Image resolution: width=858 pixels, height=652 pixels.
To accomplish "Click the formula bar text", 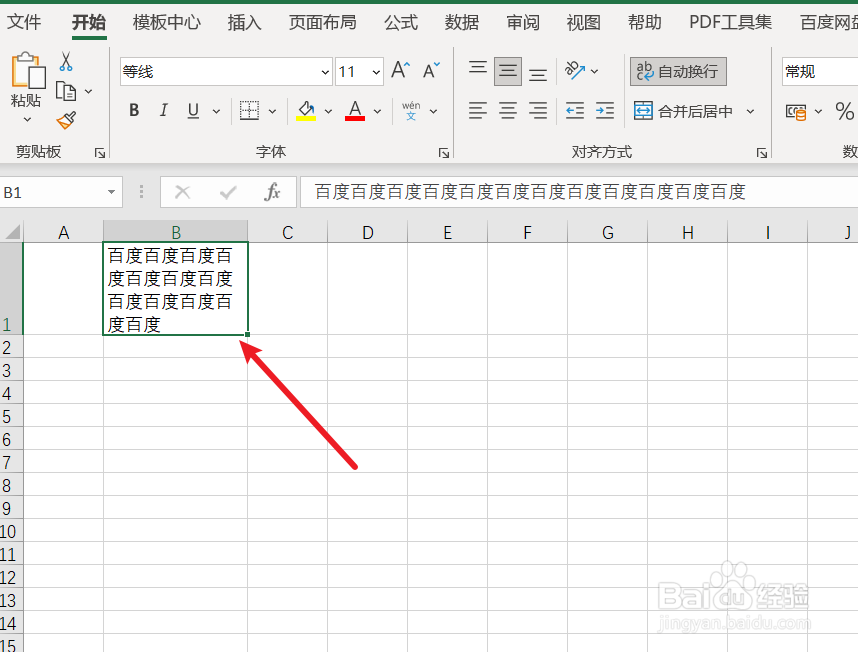I will (530, 192).
